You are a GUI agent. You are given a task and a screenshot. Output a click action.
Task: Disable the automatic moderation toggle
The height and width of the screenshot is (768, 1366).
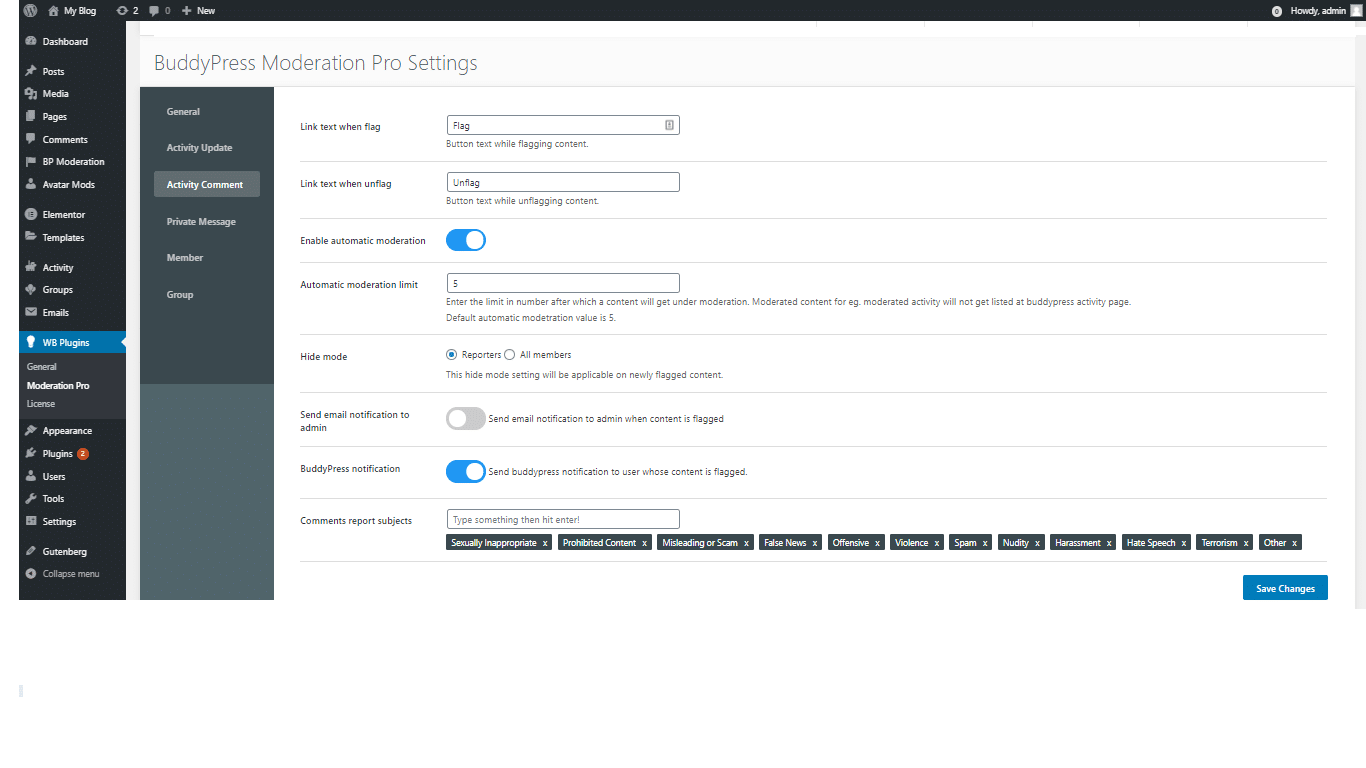(465, 240)
